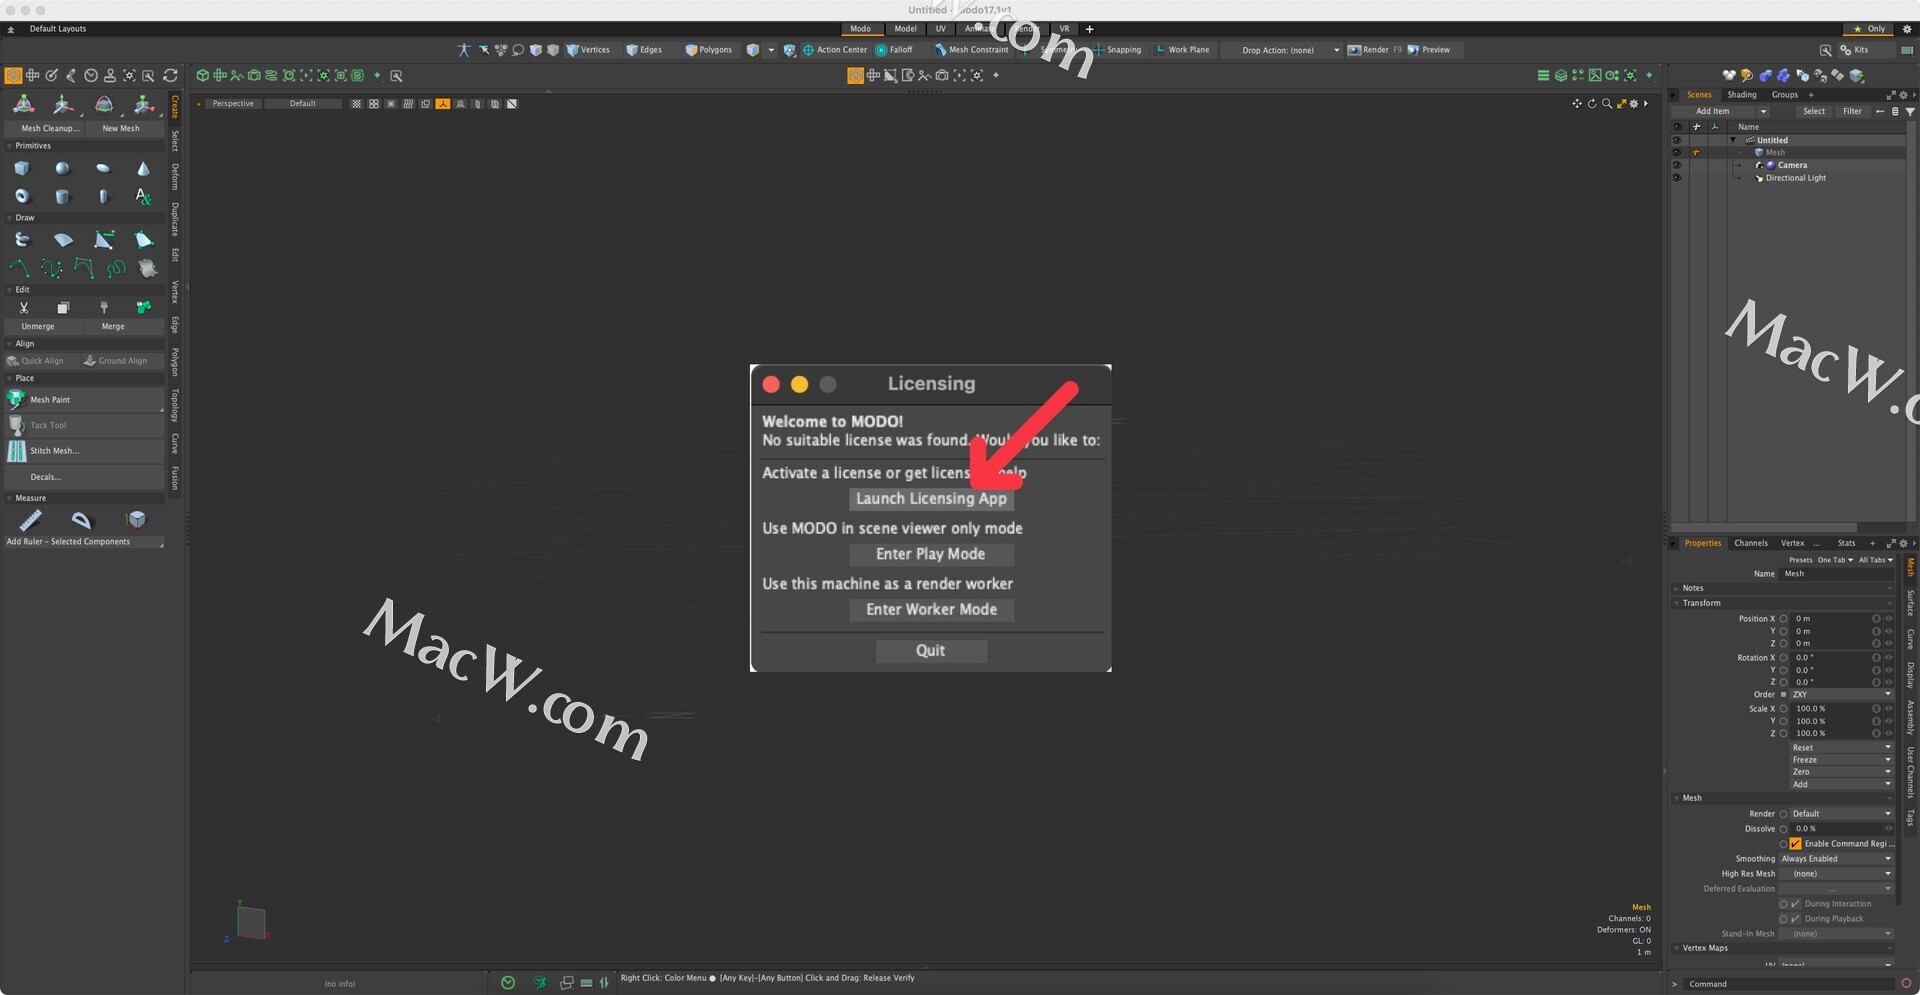Click the Position X value field
The image size is (1920, 995).
coord(1830,619)
